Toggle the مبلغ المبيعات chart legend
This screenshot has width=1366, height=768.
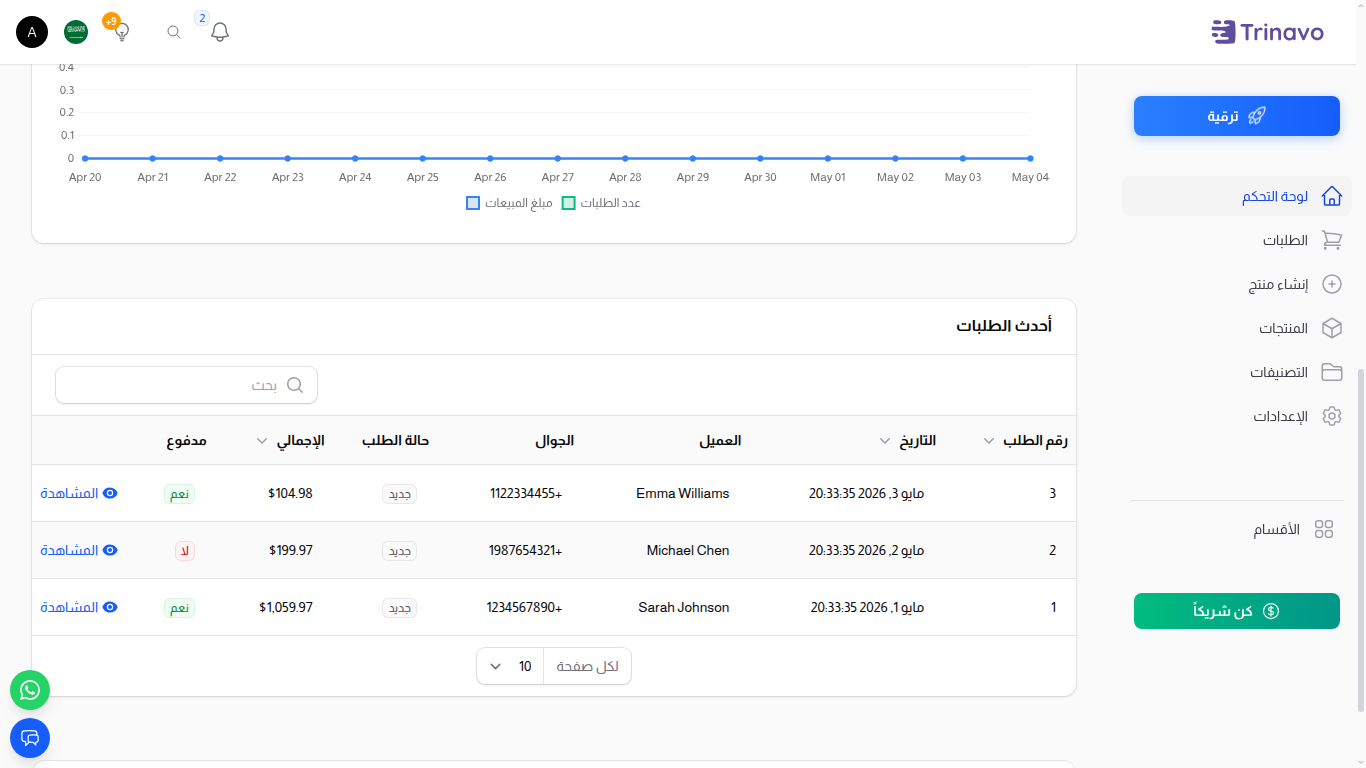pos(509,203)
